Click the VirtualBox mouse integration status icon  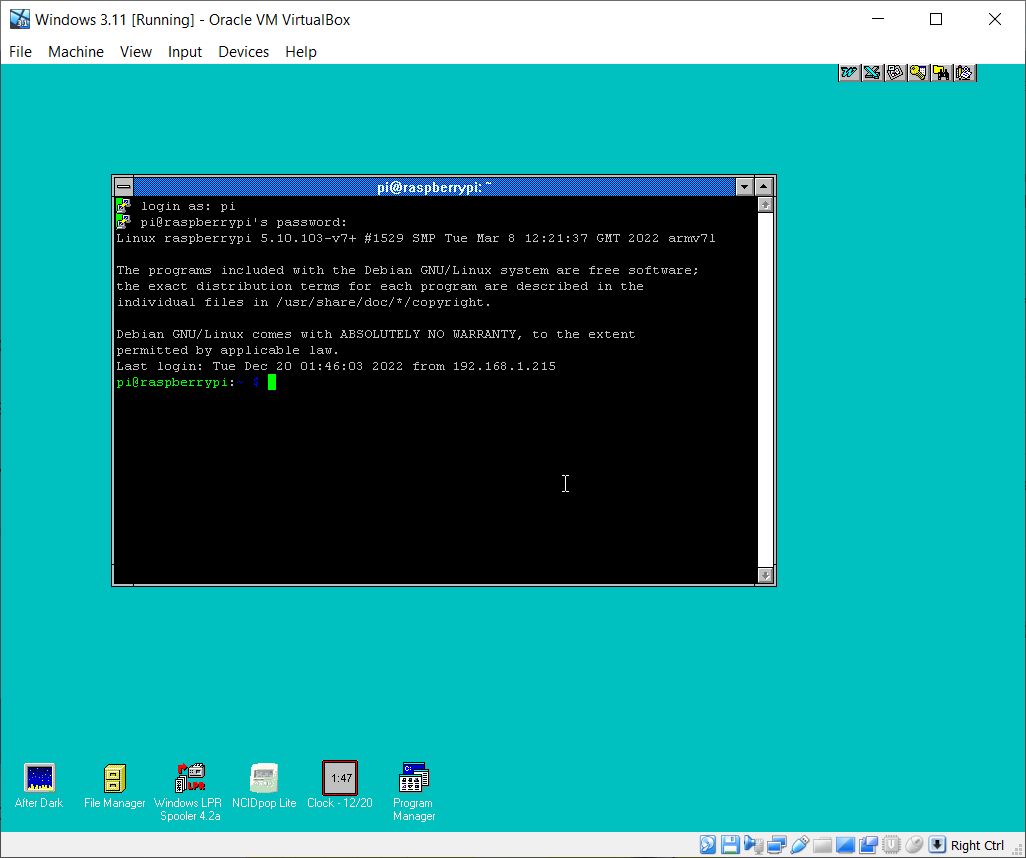pos(914,844)
